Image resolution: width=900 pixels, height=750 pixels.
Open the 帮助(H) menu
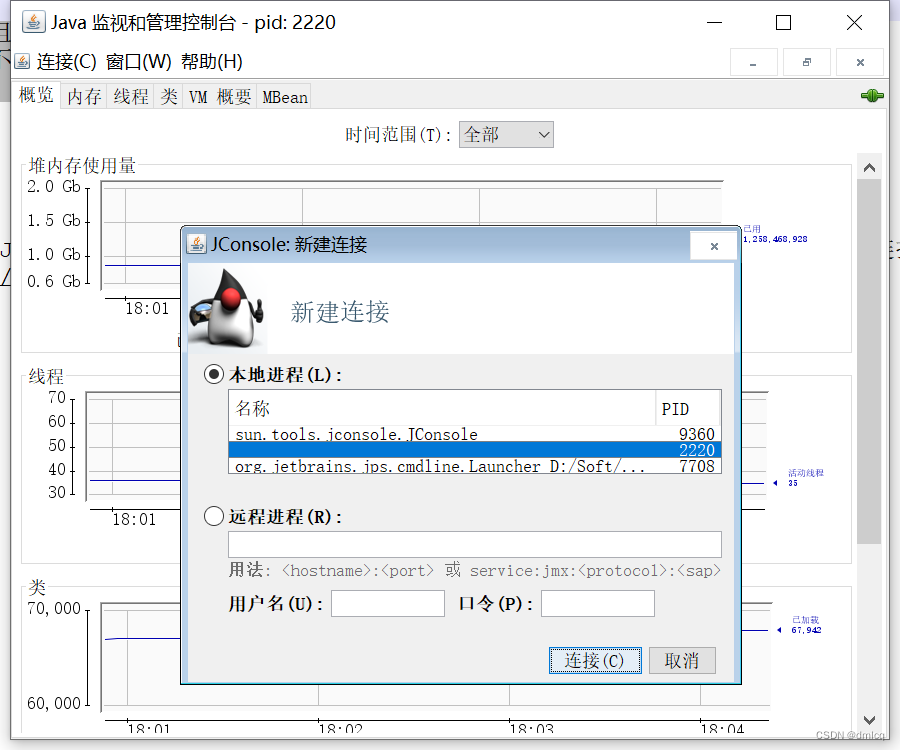pyautogui.click(x=212, y=61)
